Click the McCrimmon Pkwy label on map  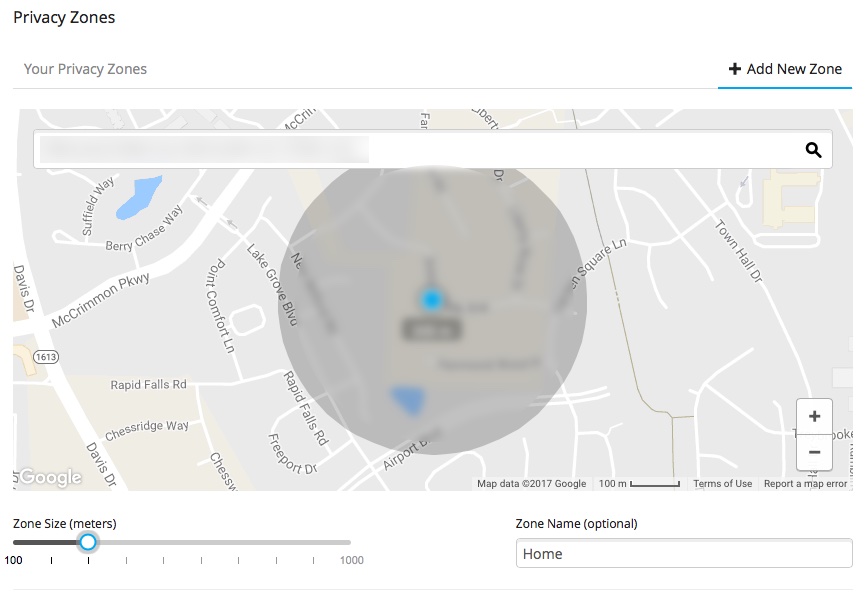[100, 297]
